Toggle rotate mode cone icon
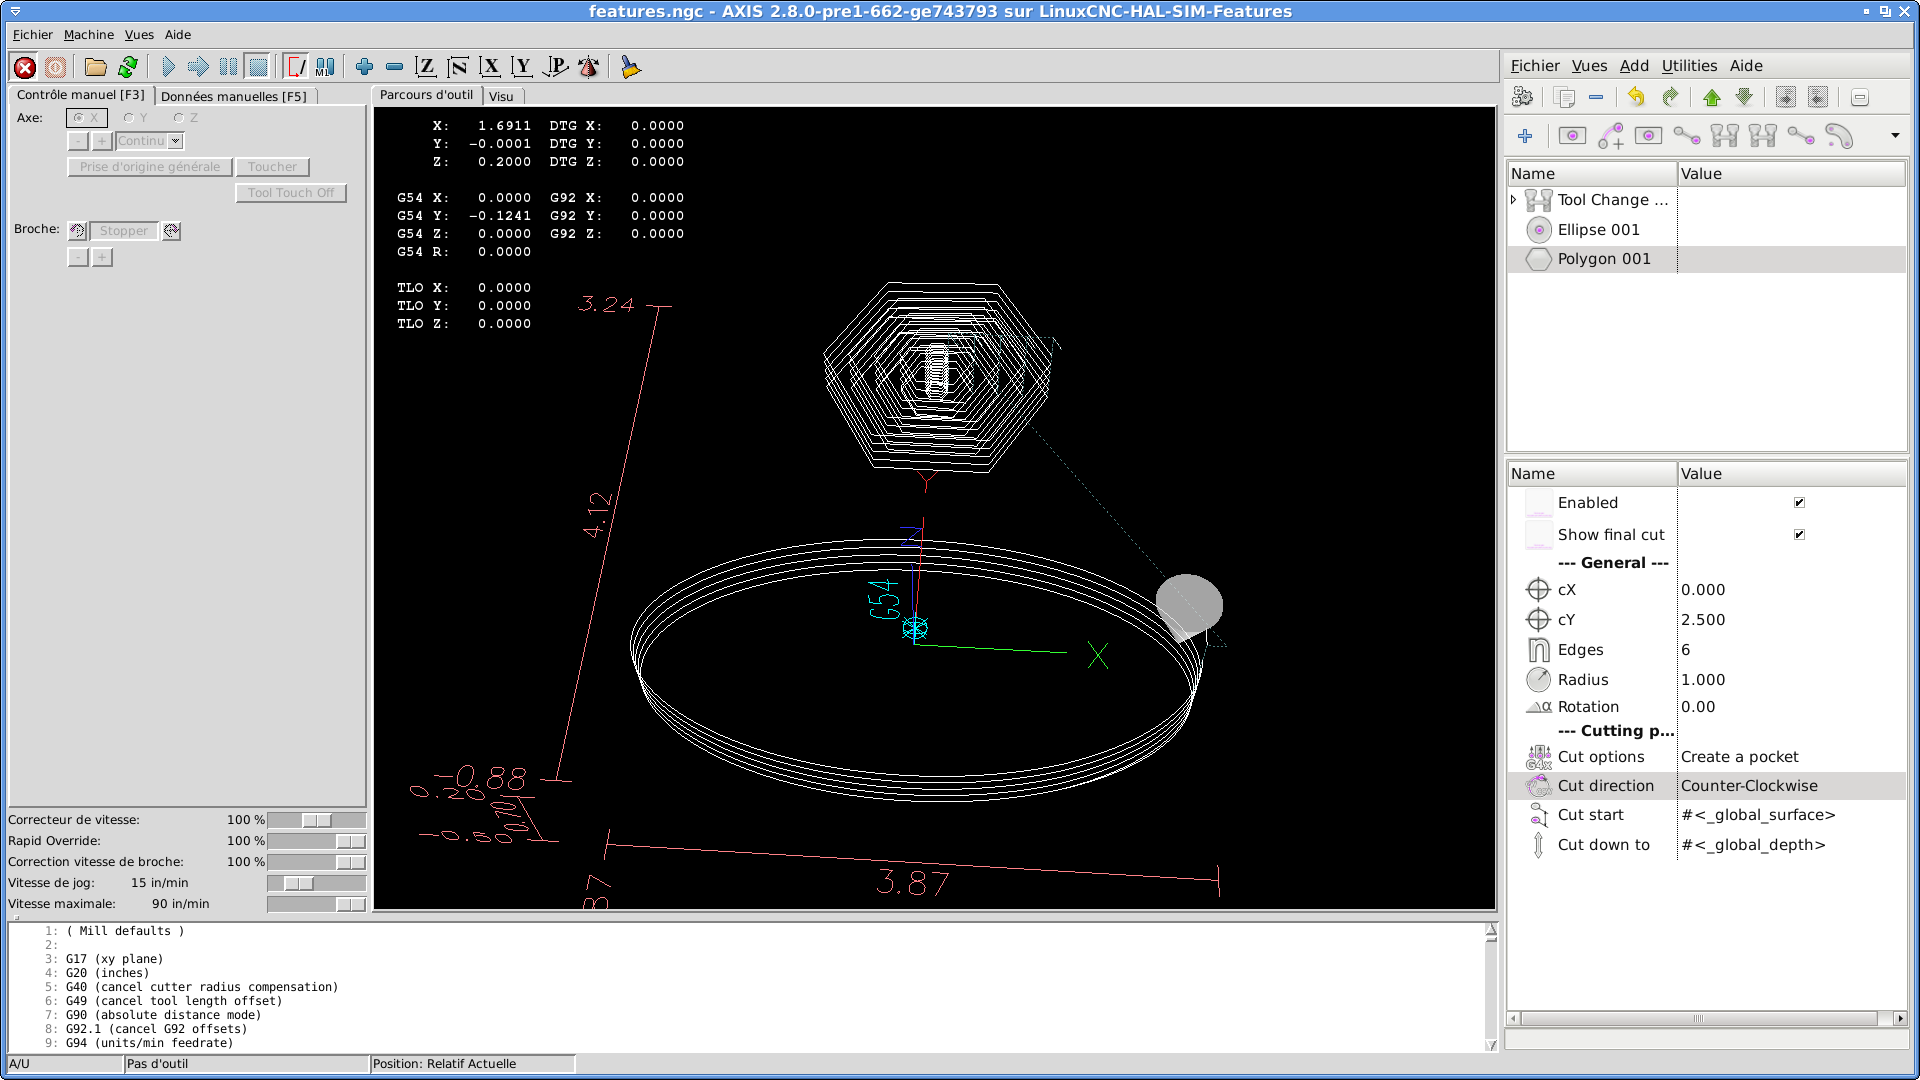Viewport: 1920px width, 1080px height. (588, 67)
